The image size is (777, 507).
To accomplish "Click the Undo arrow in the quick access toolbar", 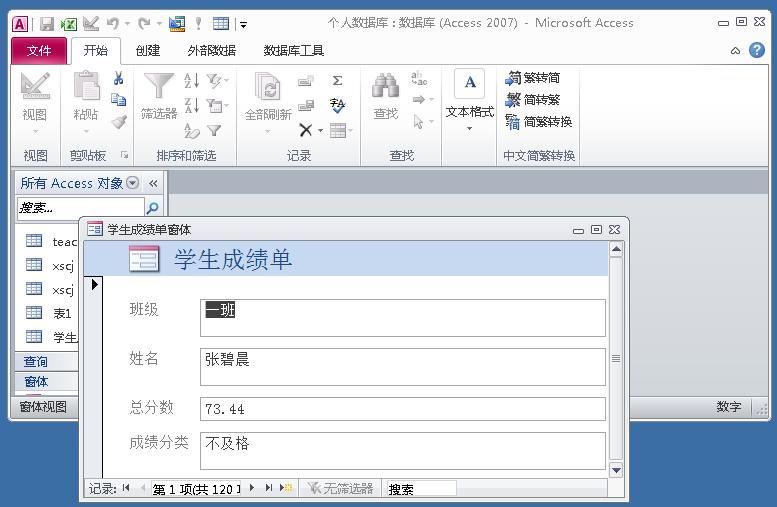I will pos(113,23).
